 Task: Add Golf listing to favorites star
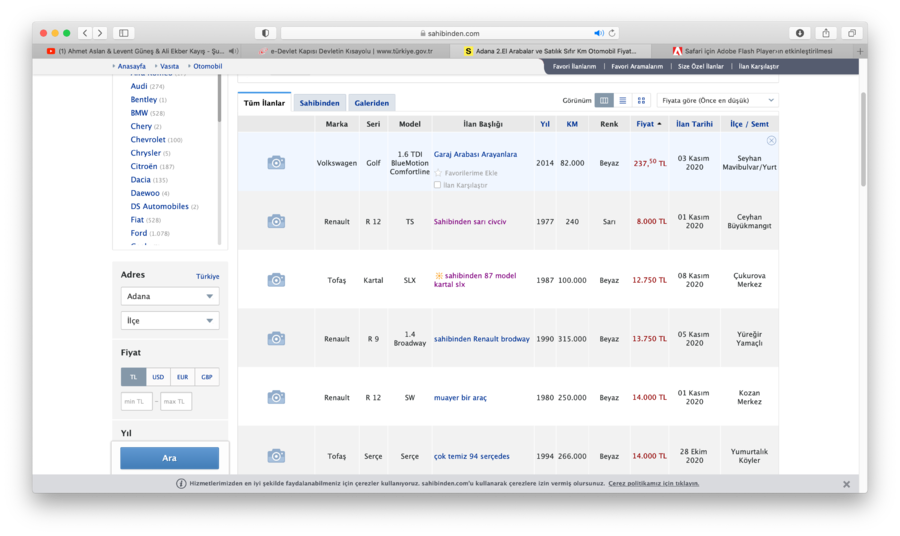tap(439, 173)
